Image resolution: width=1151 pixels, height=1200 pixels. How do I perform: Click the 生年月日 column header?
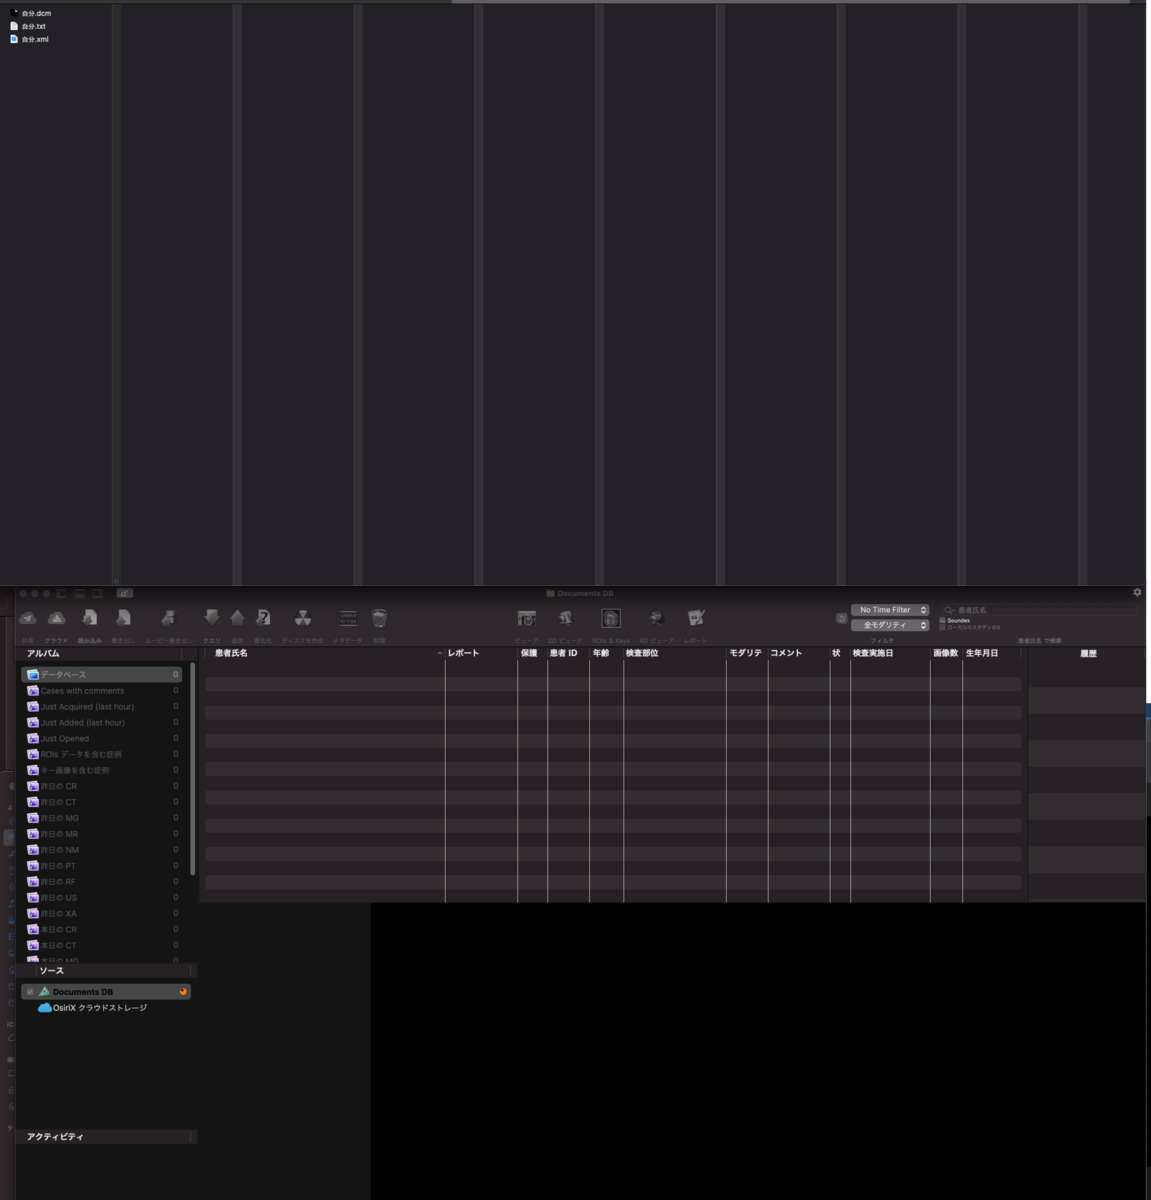(x=992, y=653)
